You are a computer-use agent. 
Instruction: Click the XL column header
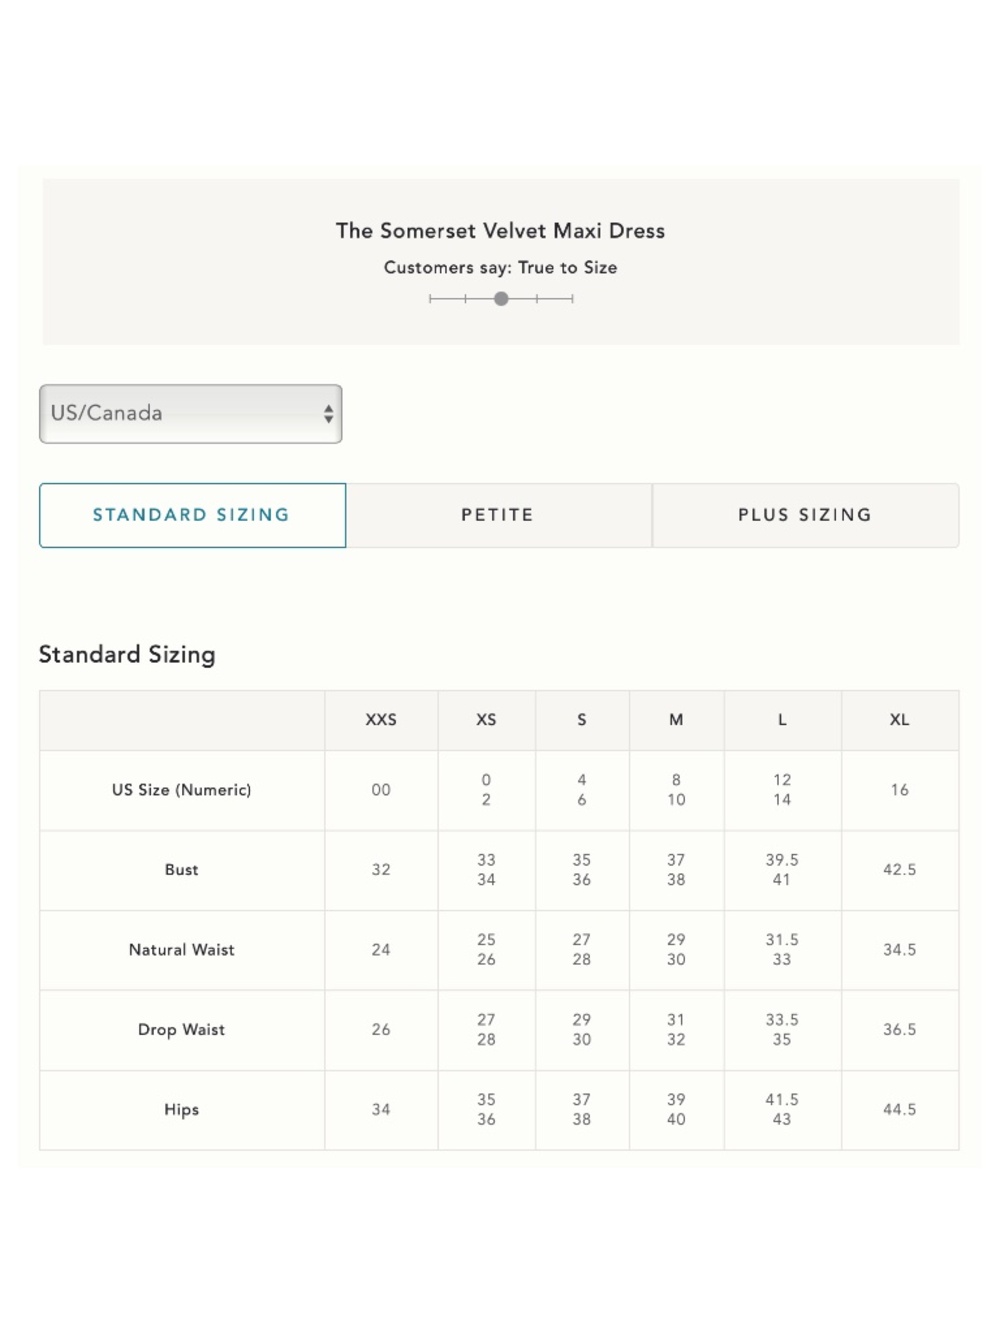900,720
